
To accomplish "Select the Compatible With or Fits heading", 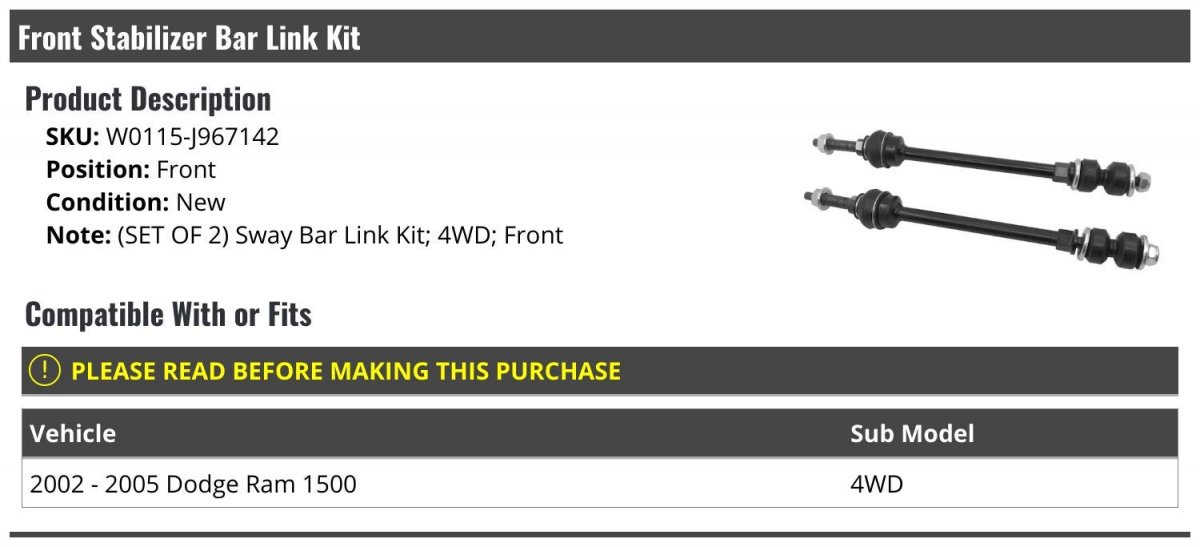I will point(168,315).
